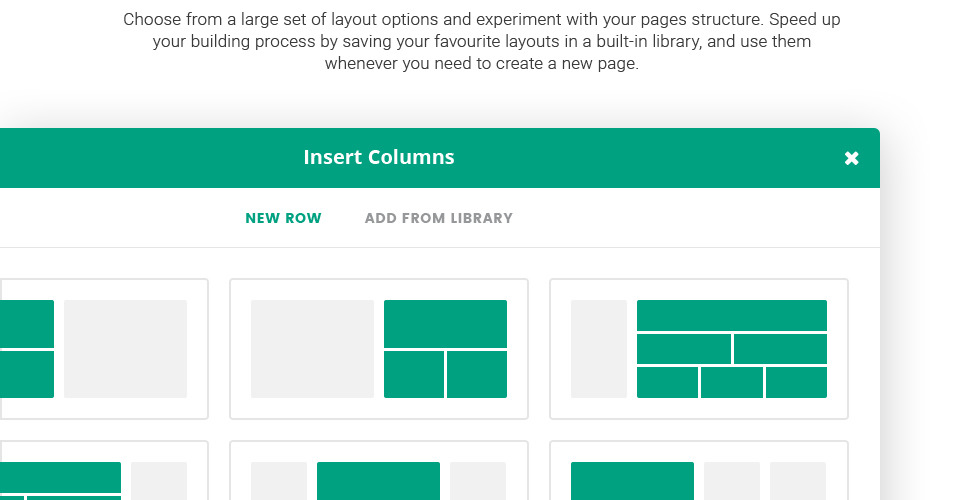Select layout with green column followed by two gray columns

click(698, 472)
